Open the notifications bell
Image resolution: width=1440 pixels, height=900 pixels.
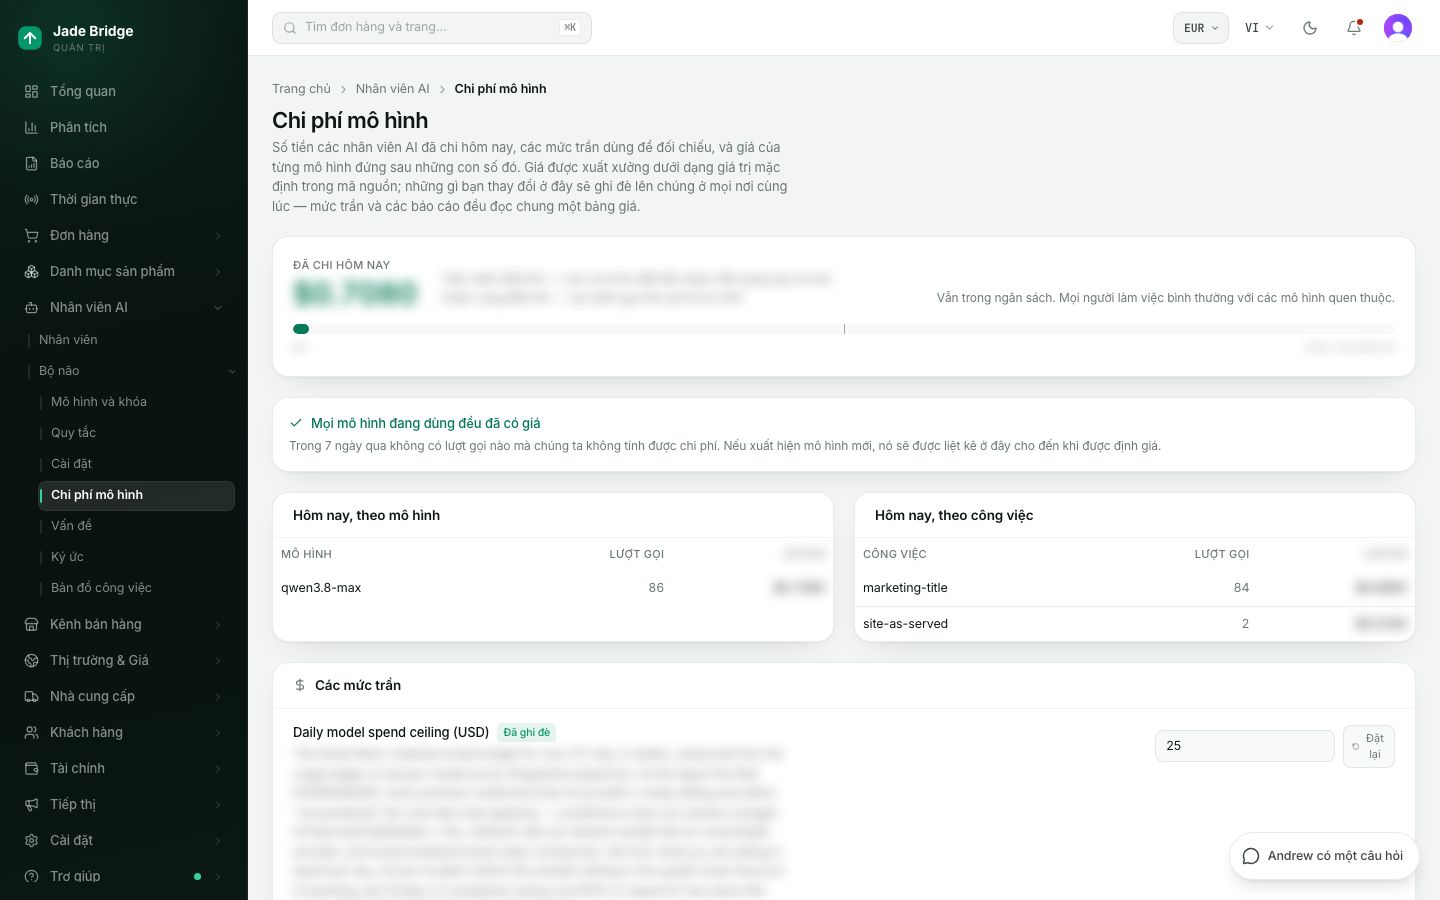point(1354,28)
